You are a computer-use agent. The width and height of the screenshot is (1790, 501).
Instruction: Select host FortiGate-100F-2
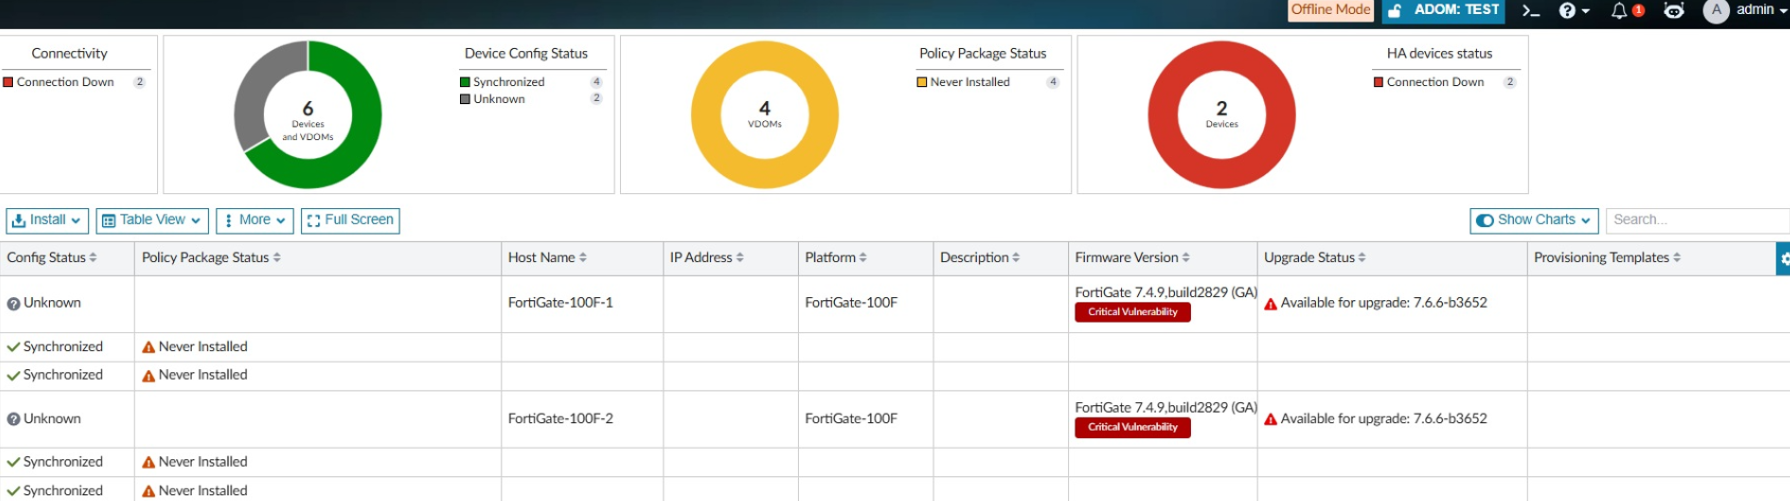(560, 419)
